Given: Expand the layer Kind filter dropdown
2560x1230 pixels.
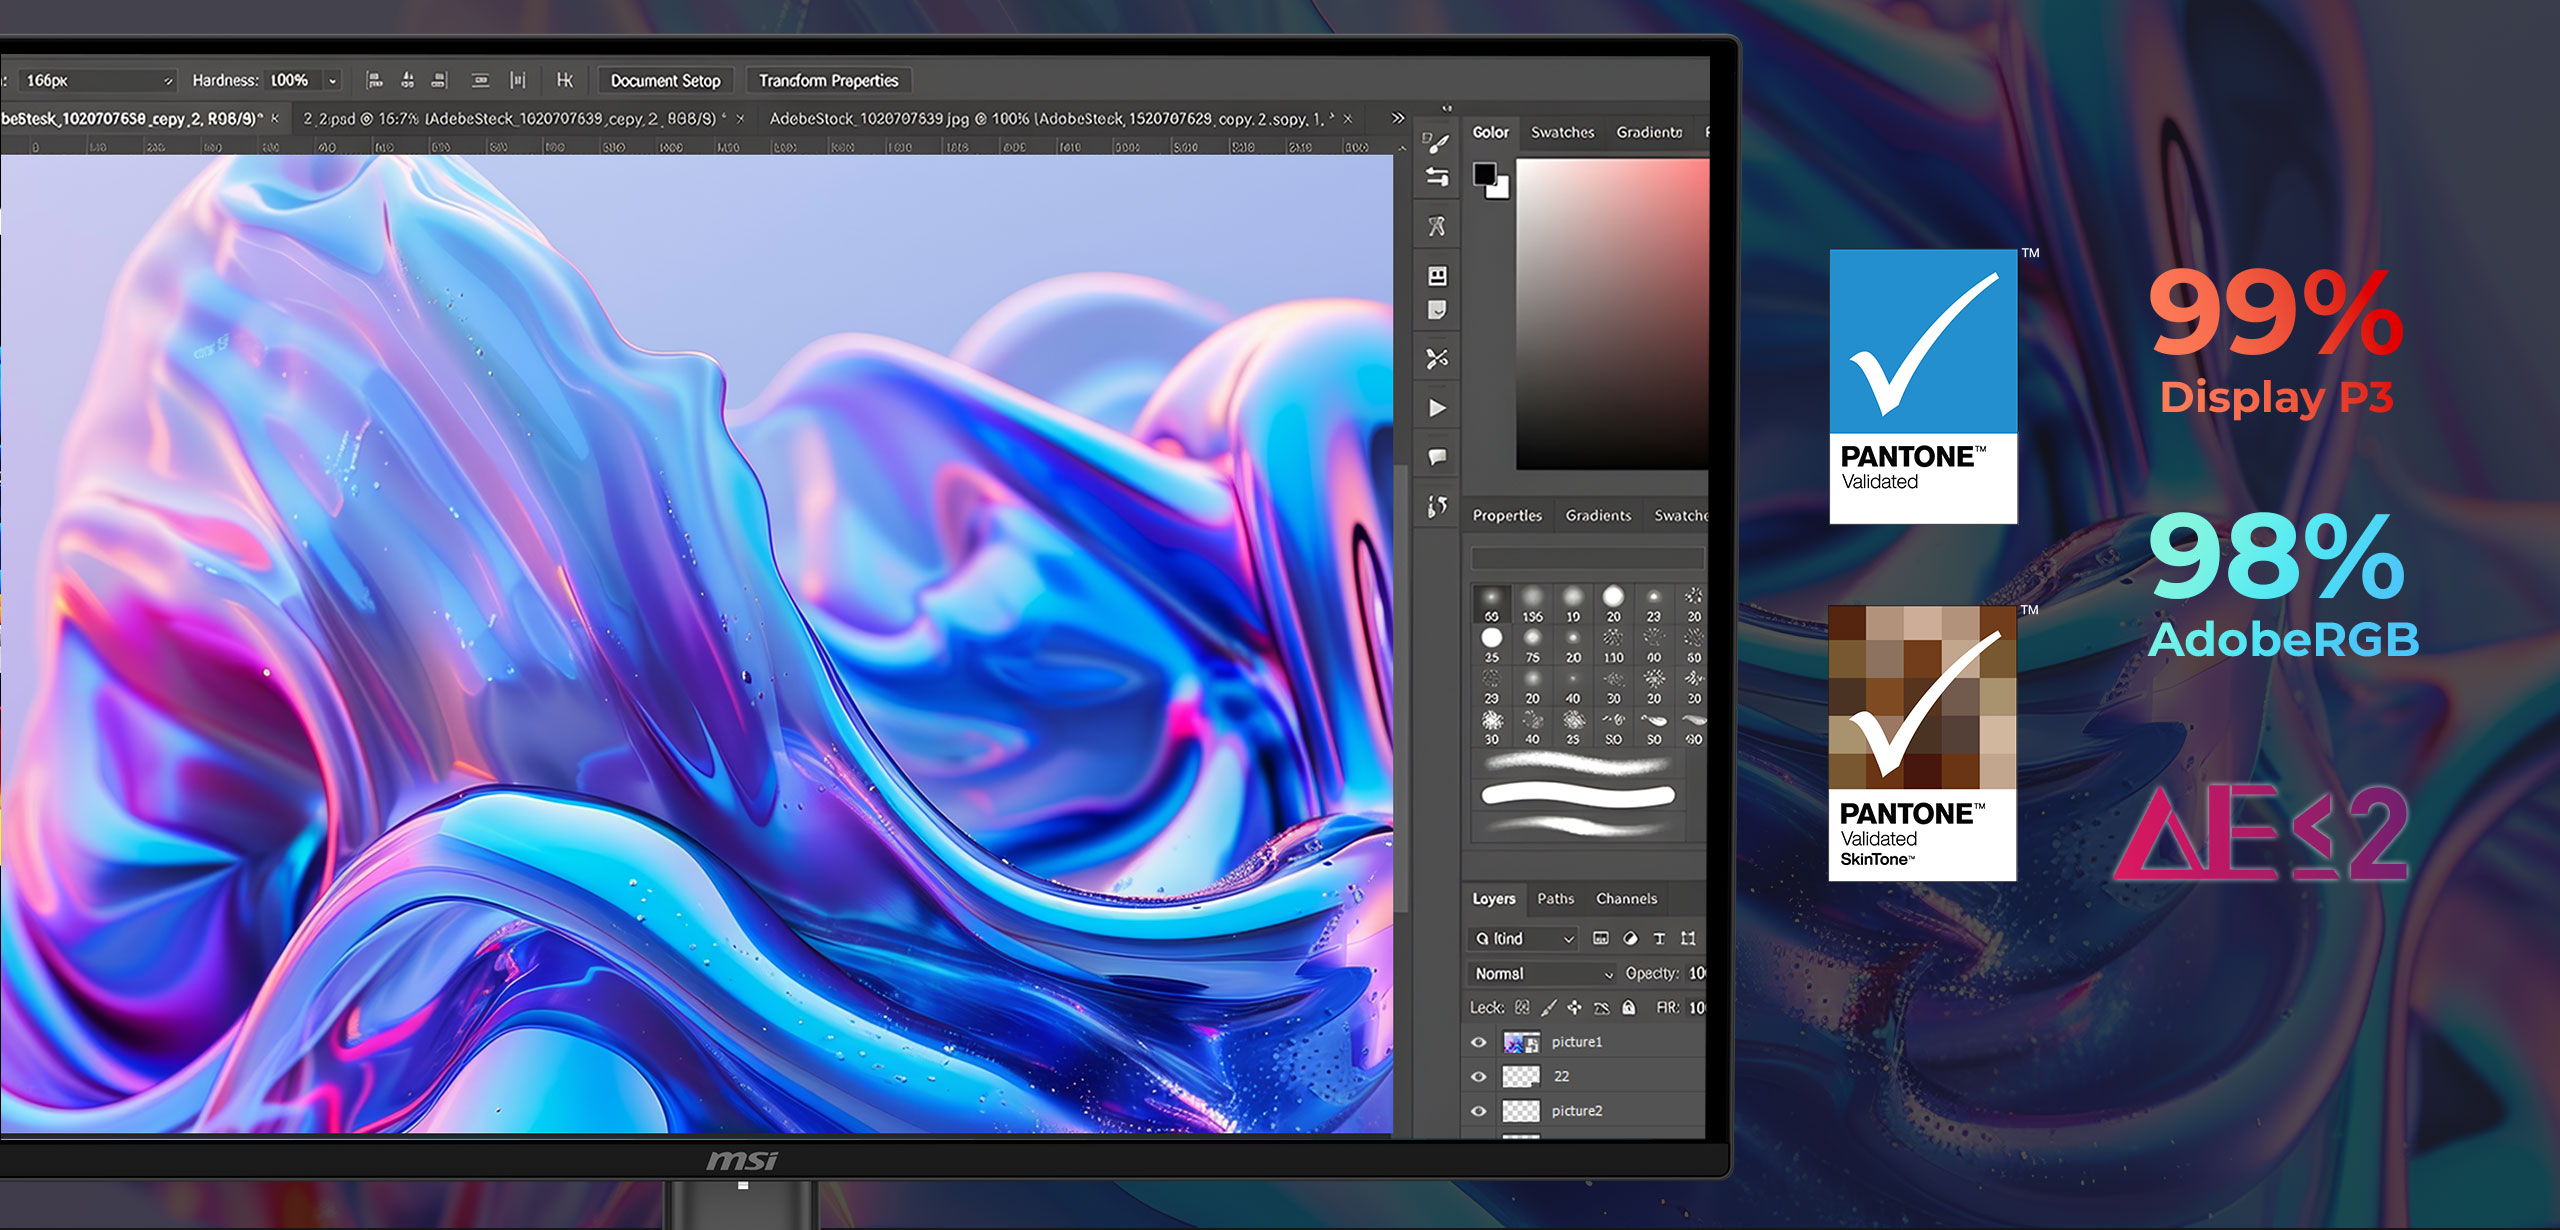Looking at the screenshot, I should 1524,938.
